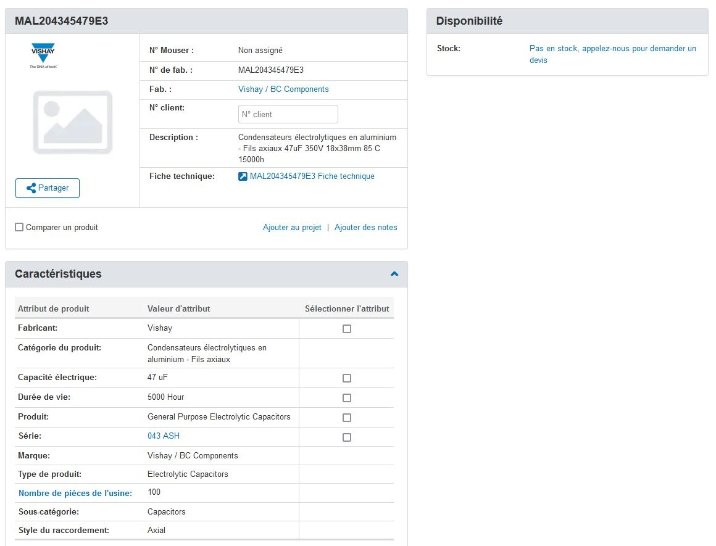Click the Fabricant value Vishay
The image size is (716, 546).
coord(160,328)
